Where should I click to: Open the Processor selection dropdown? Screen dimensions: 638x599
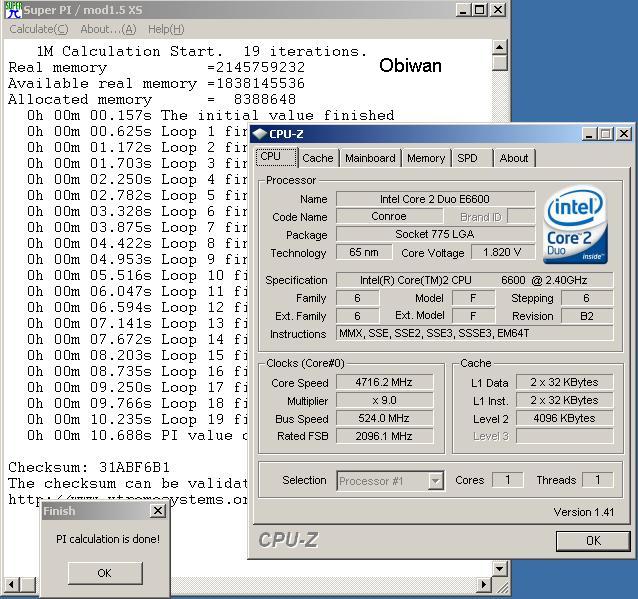click(x=435, y=481)
